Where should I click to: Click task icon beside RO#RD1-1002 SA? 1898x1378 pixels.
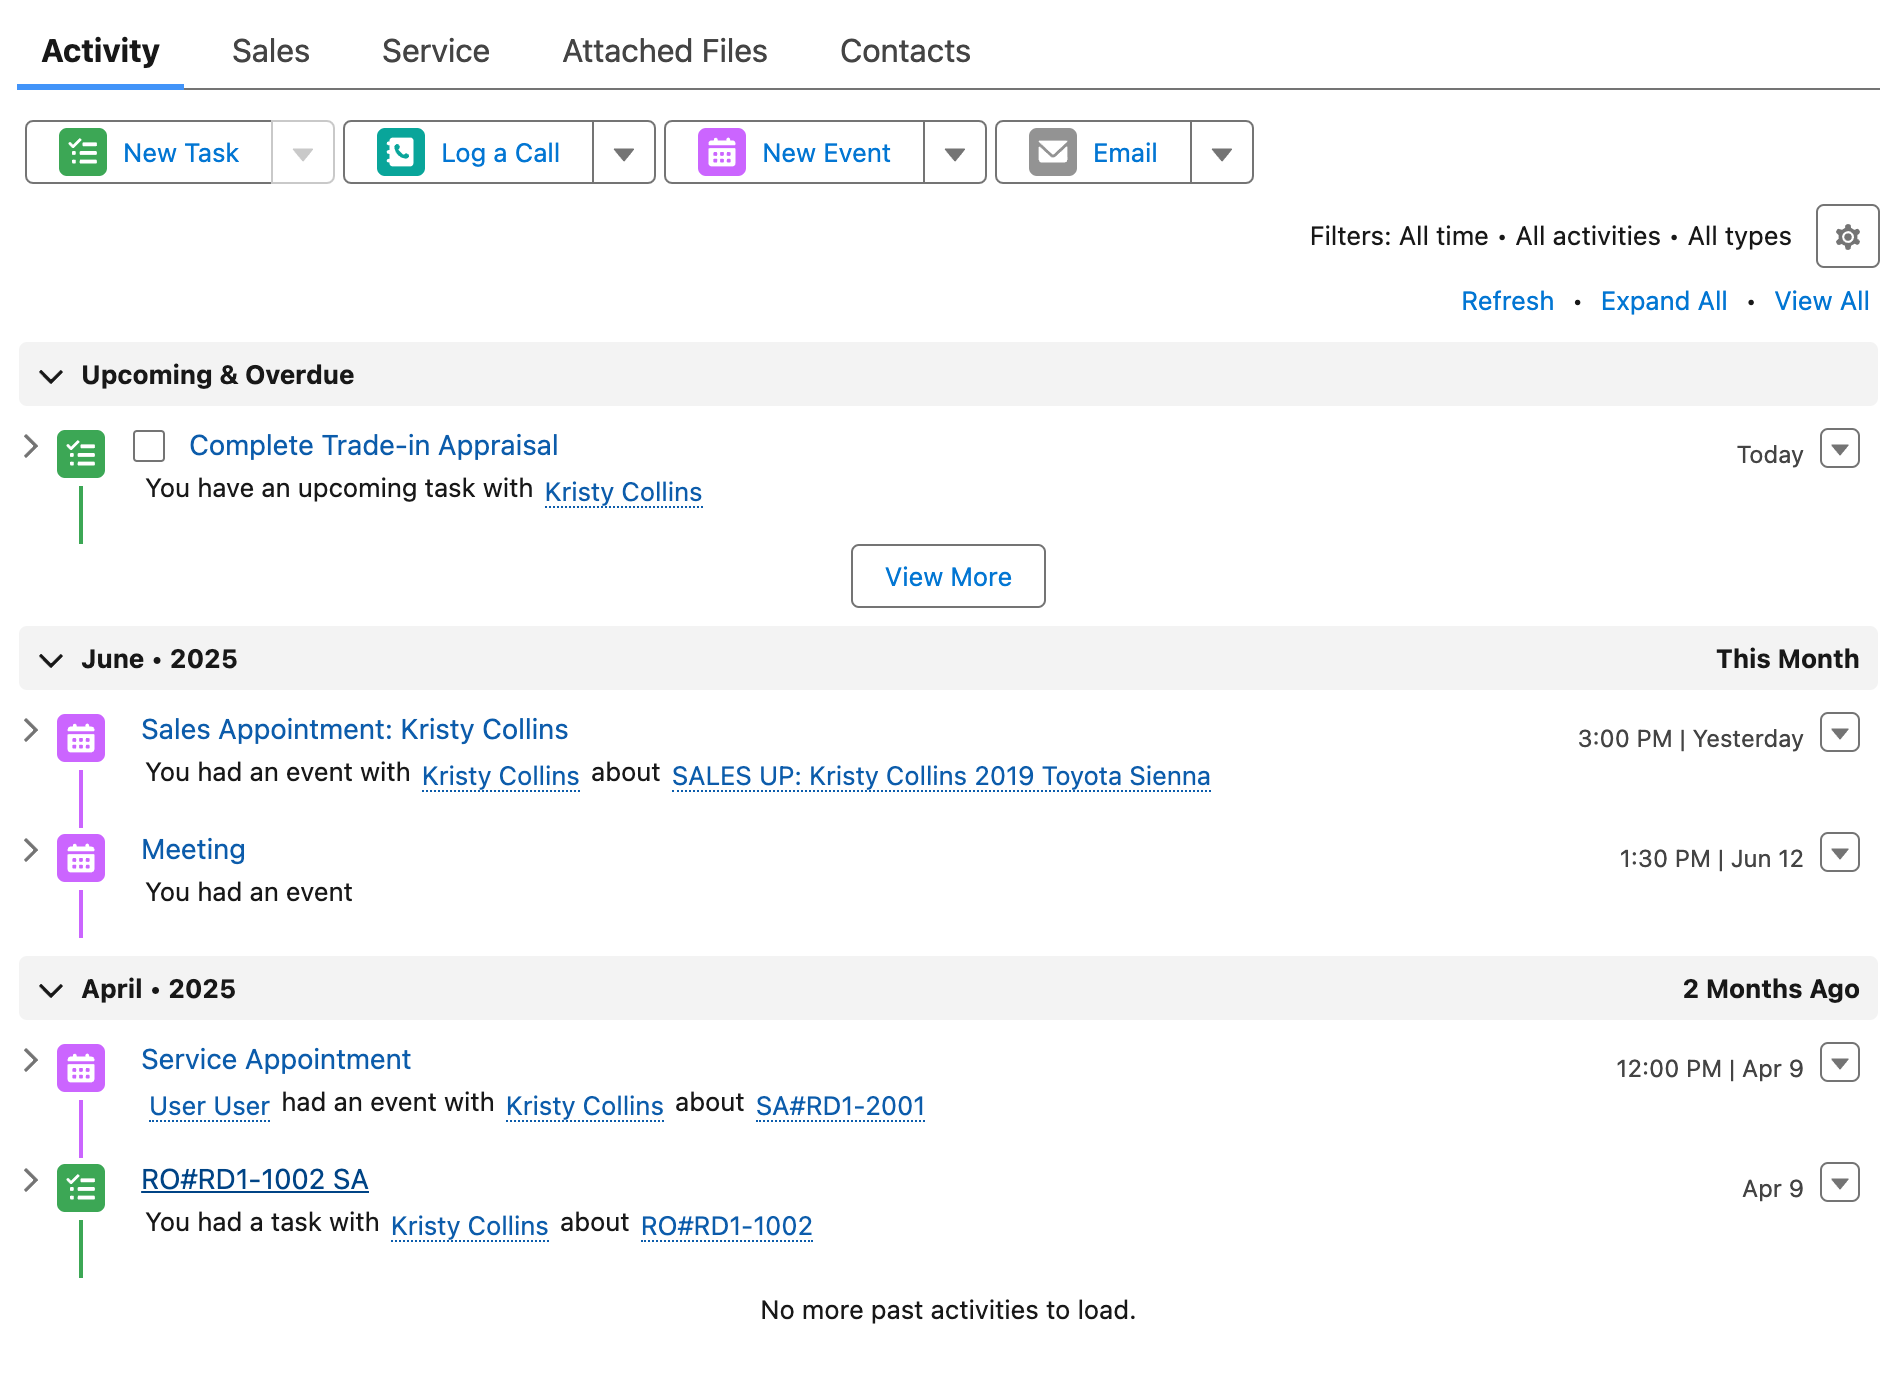pyautogui.click(x=80, y=1188)
